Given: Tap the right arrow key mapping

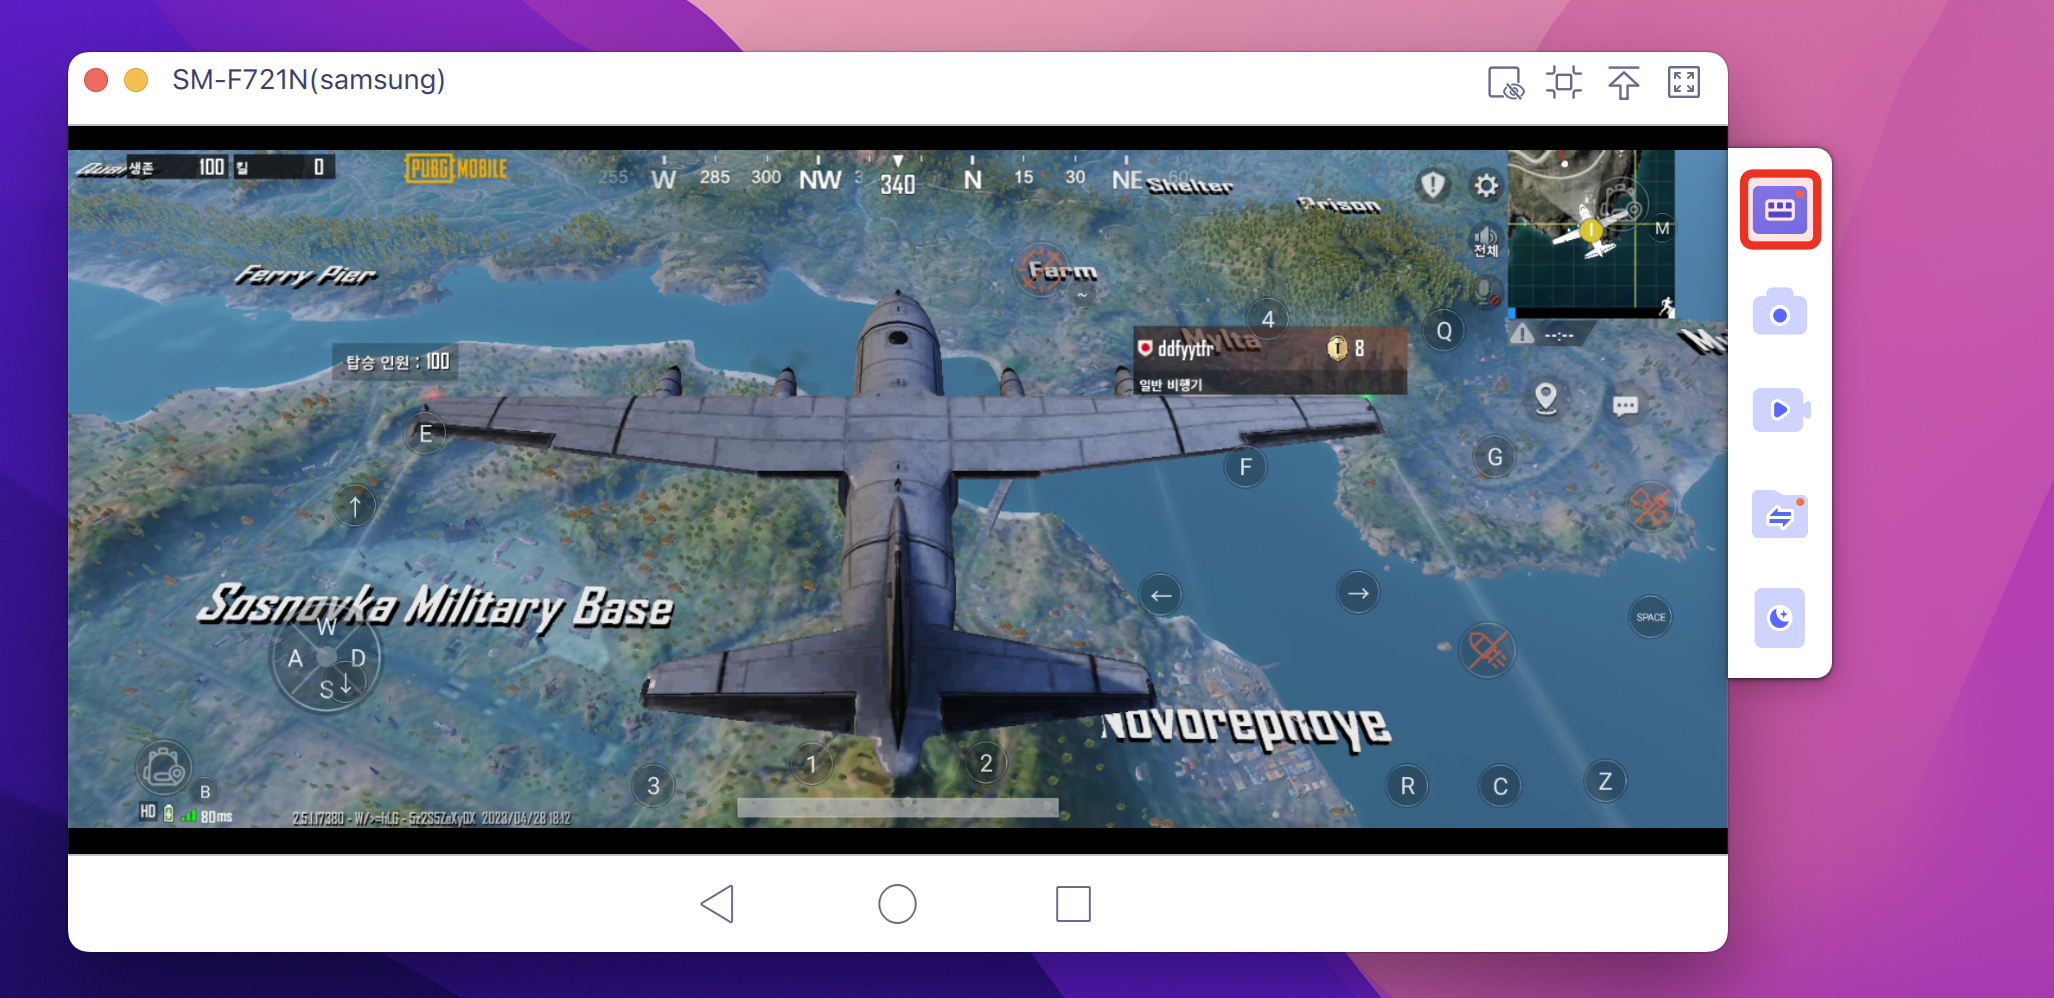Looking at the screenshot, I should 1358,593.
